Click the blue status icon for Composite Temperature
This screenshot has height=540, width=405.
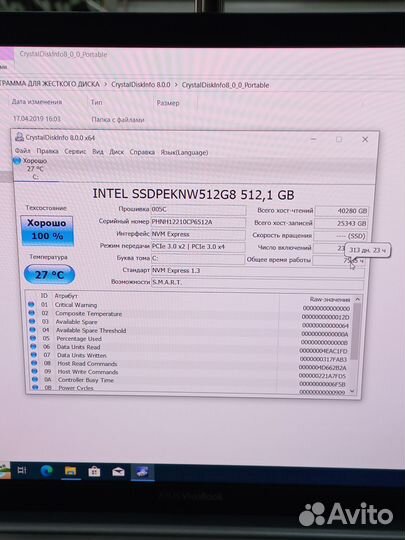coord(31,313)
